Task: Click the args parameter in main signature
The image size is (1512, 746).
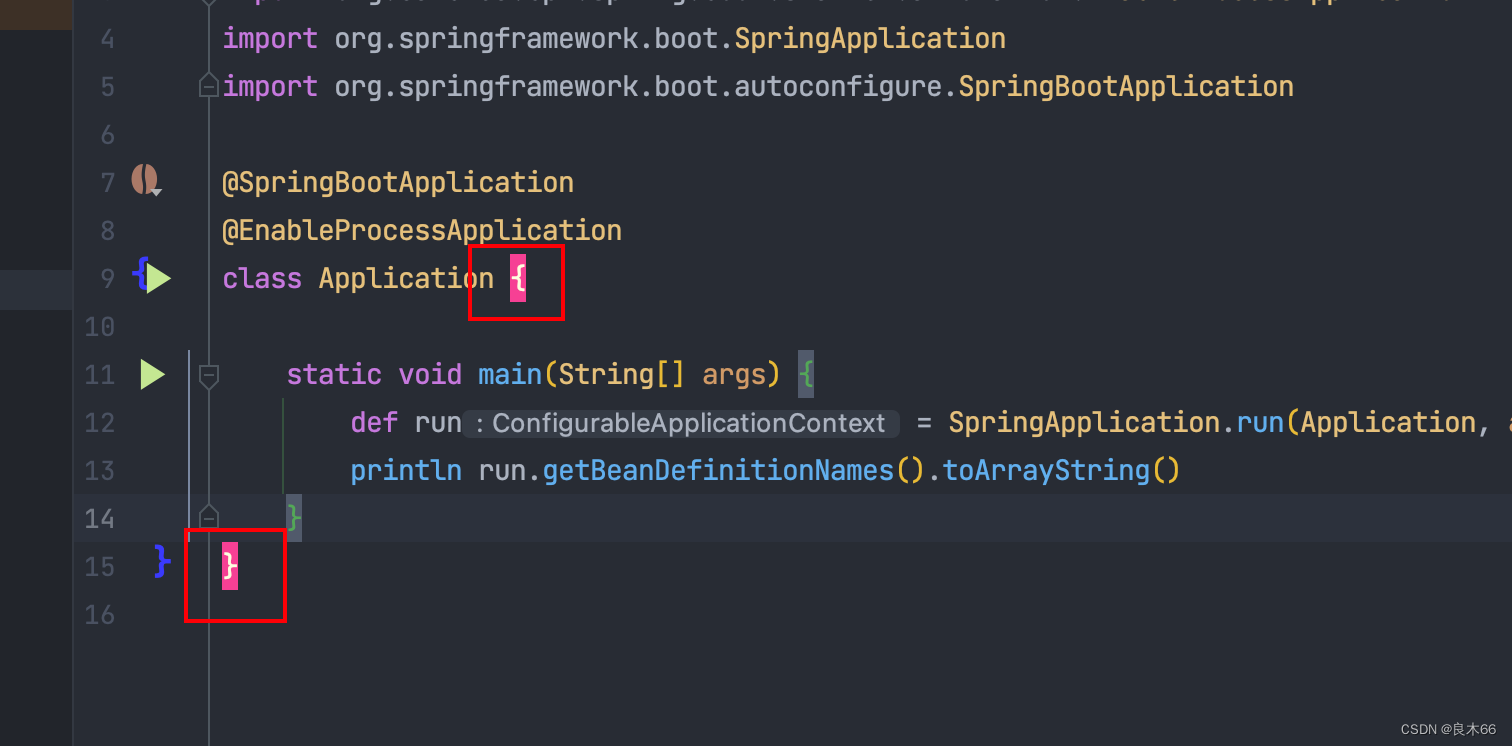Action: point(734,374)
